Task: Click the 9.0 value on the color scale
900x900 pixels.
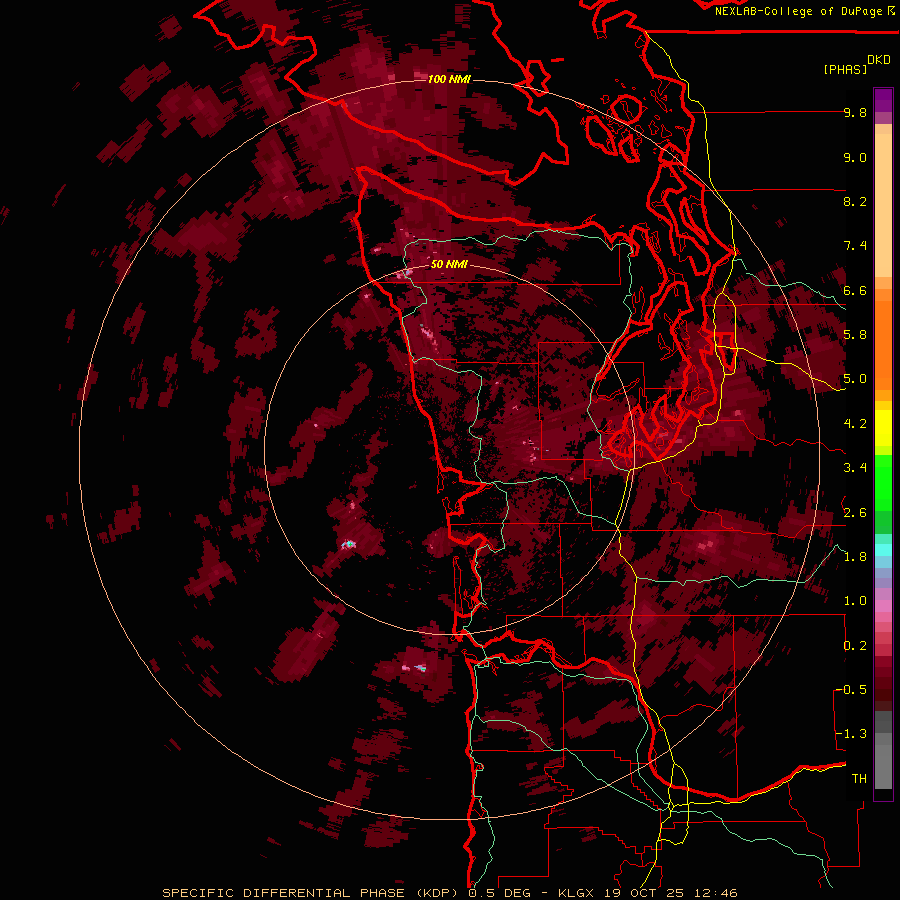Action: 855,157
